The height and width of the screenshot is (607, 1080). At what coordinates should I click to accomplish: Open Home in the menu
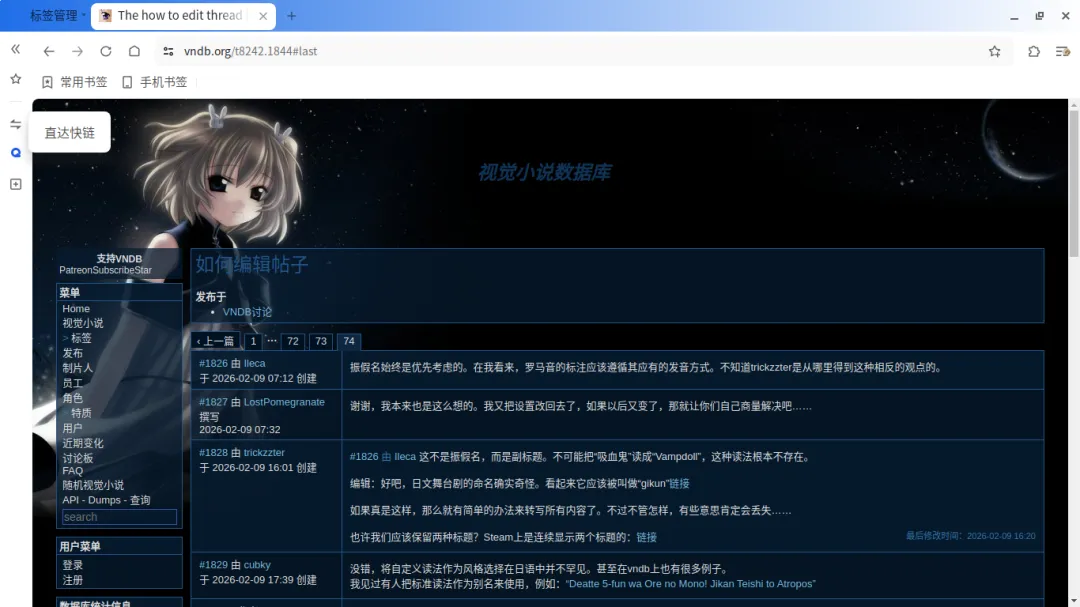click(76, 309)
